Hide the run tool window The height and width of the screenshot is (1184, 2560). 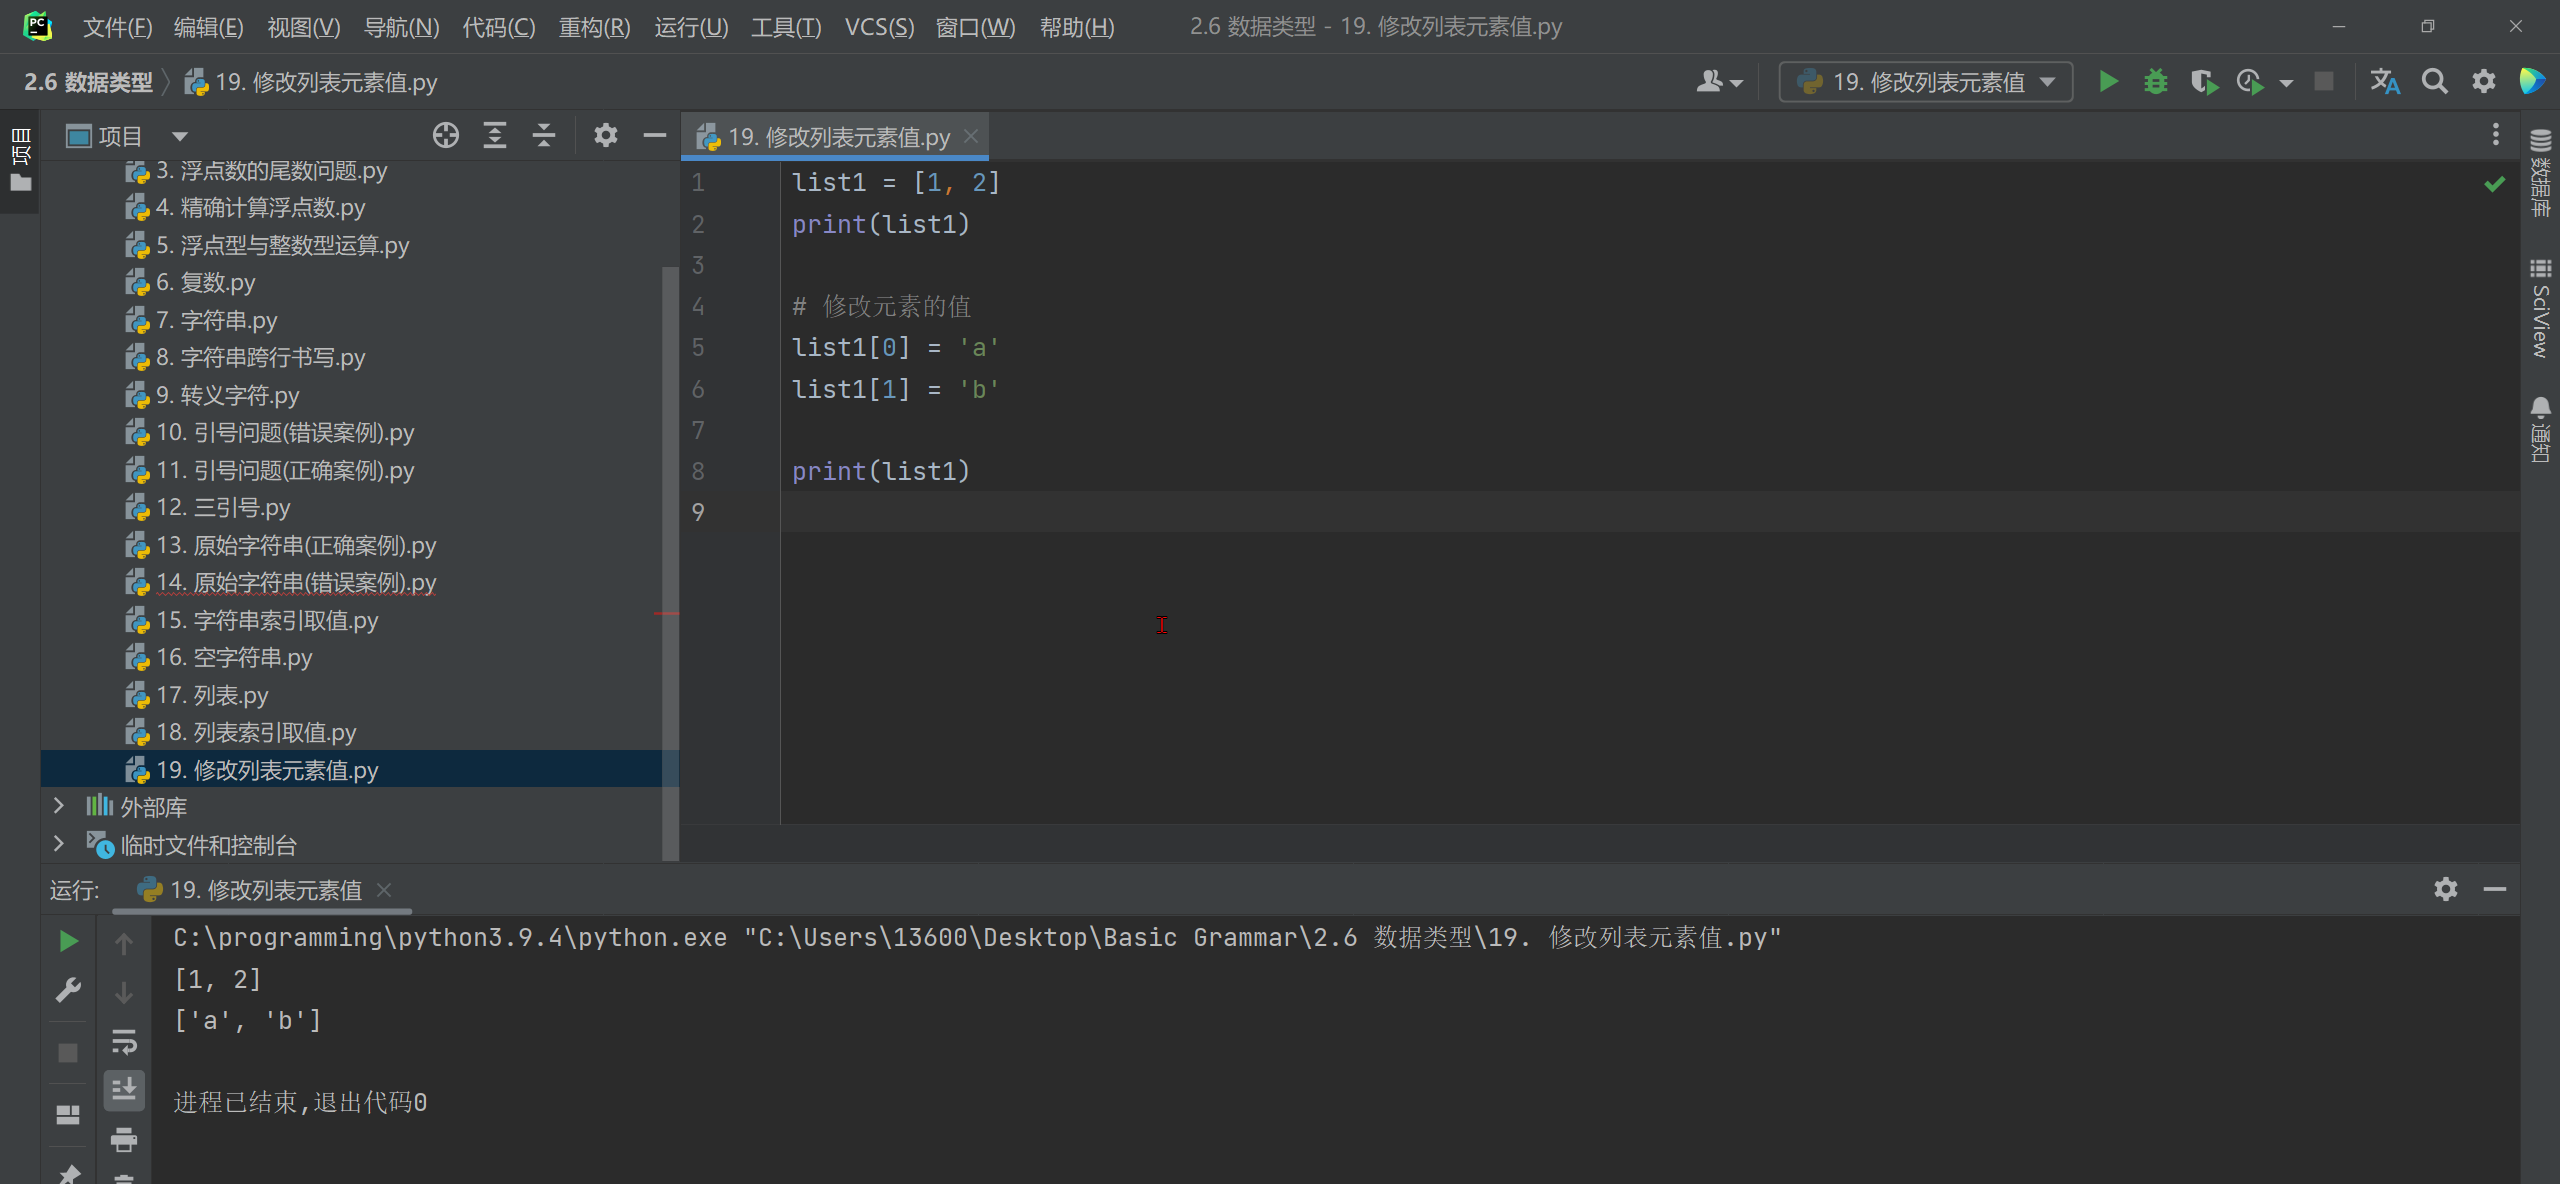(2495, 889)
